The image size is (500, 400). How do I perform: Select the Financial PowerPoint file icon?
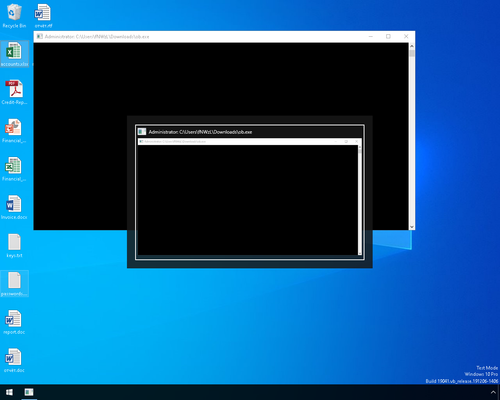(x=14, y=131)
